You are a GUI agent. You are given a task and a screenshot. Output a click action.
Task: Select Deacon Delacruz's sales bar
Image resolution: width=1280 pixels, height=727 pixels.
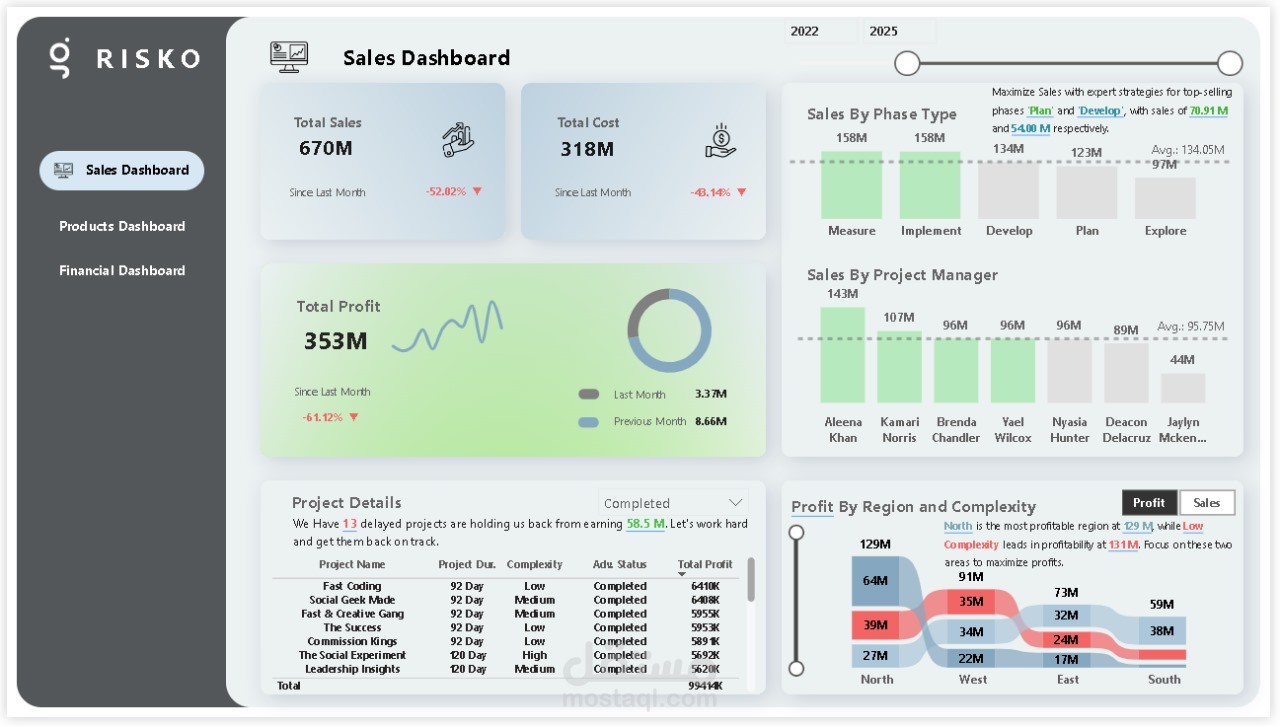[1126, 373]
